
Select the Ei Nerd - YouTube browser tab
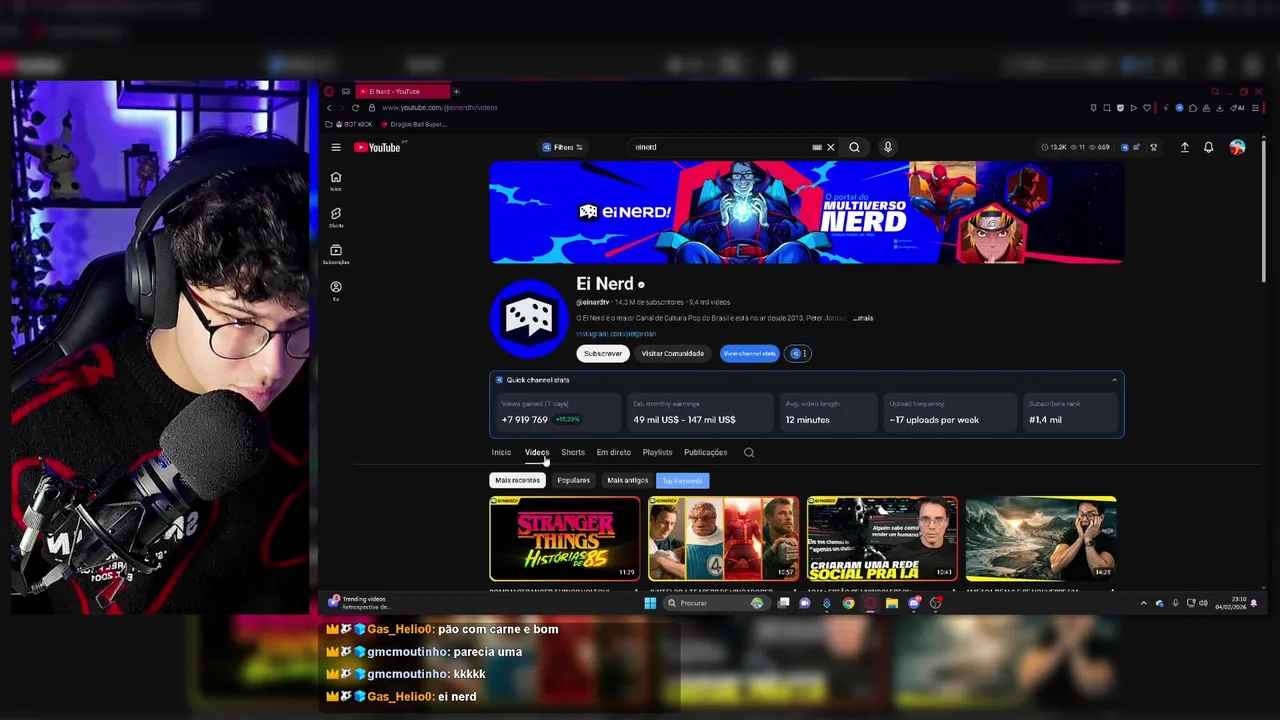pyautogui.click(x=402, y=91)
